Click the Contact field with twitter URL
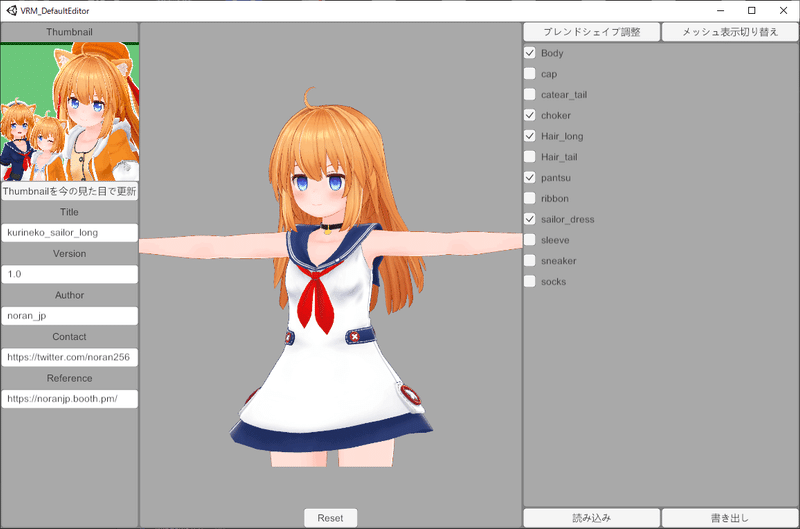The width and height of the screenshot is (800, 529). pos(69,357)
